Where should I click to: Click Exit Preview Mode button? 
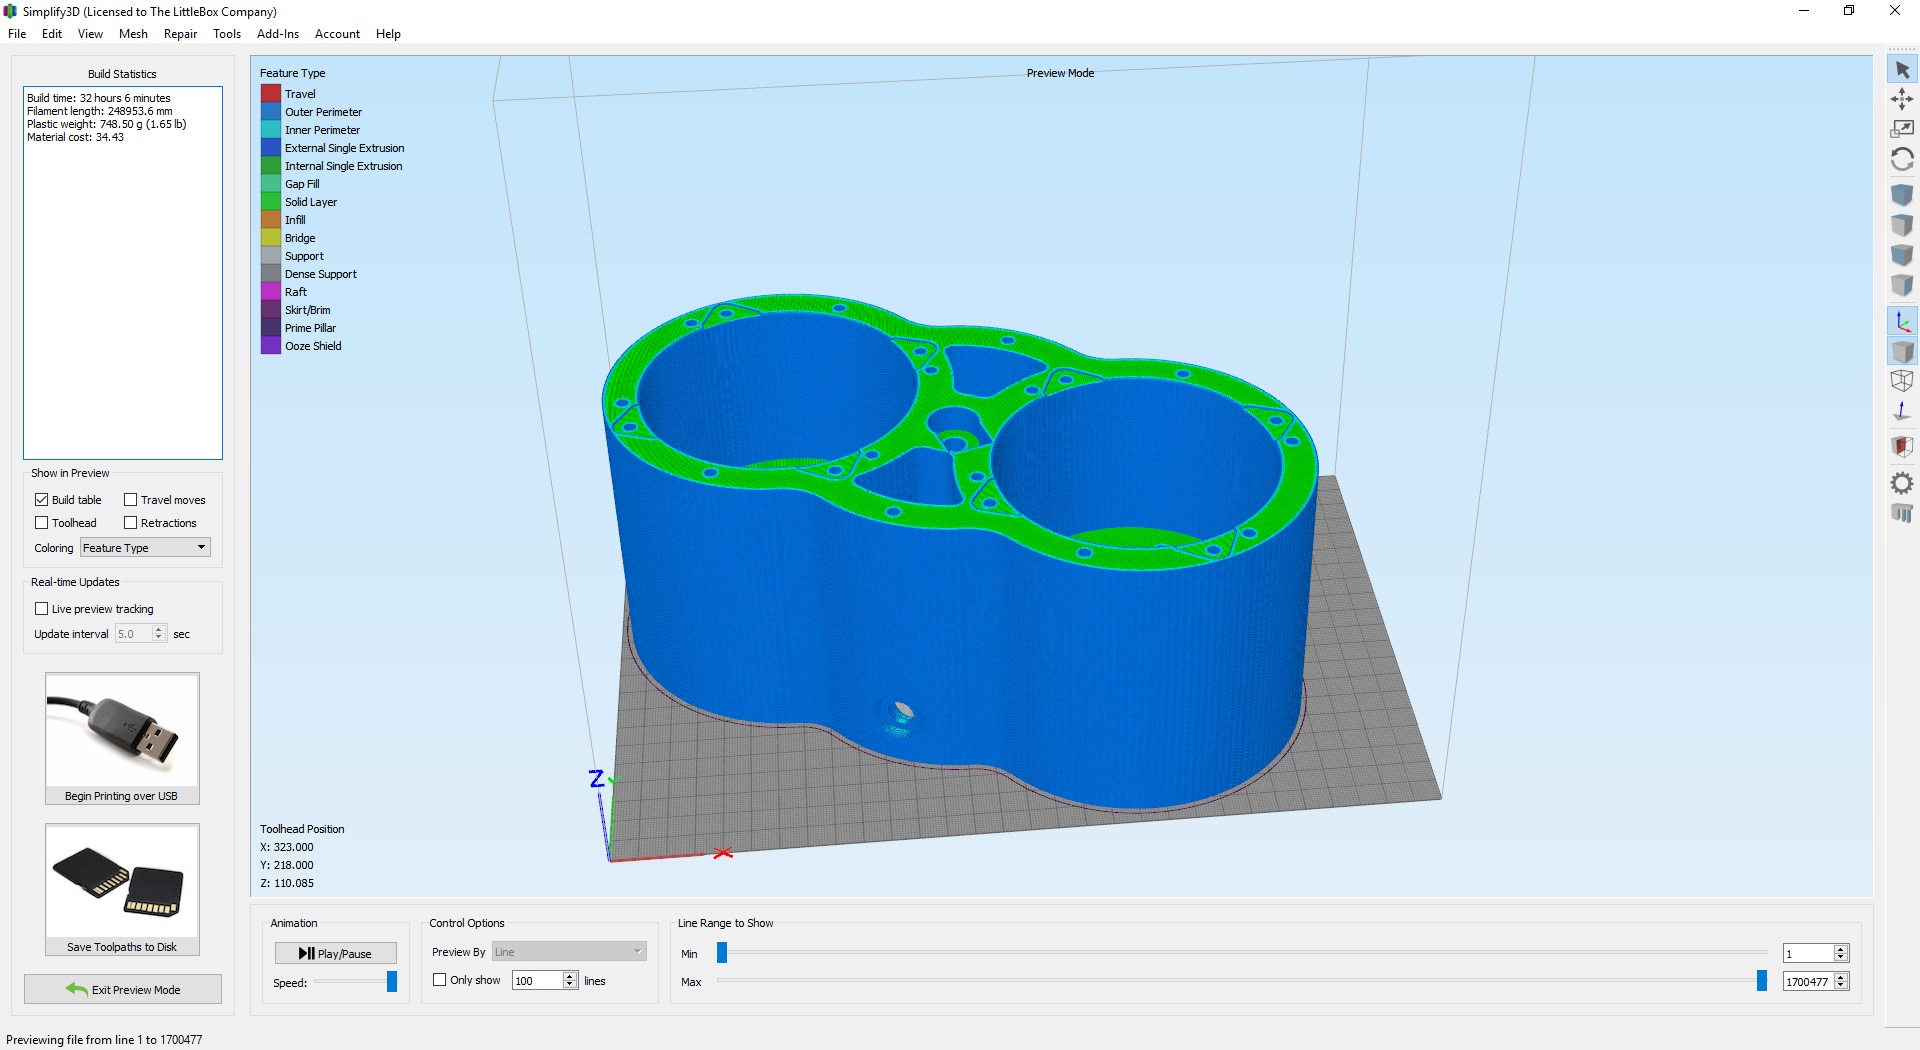click(x=123, y=990)
